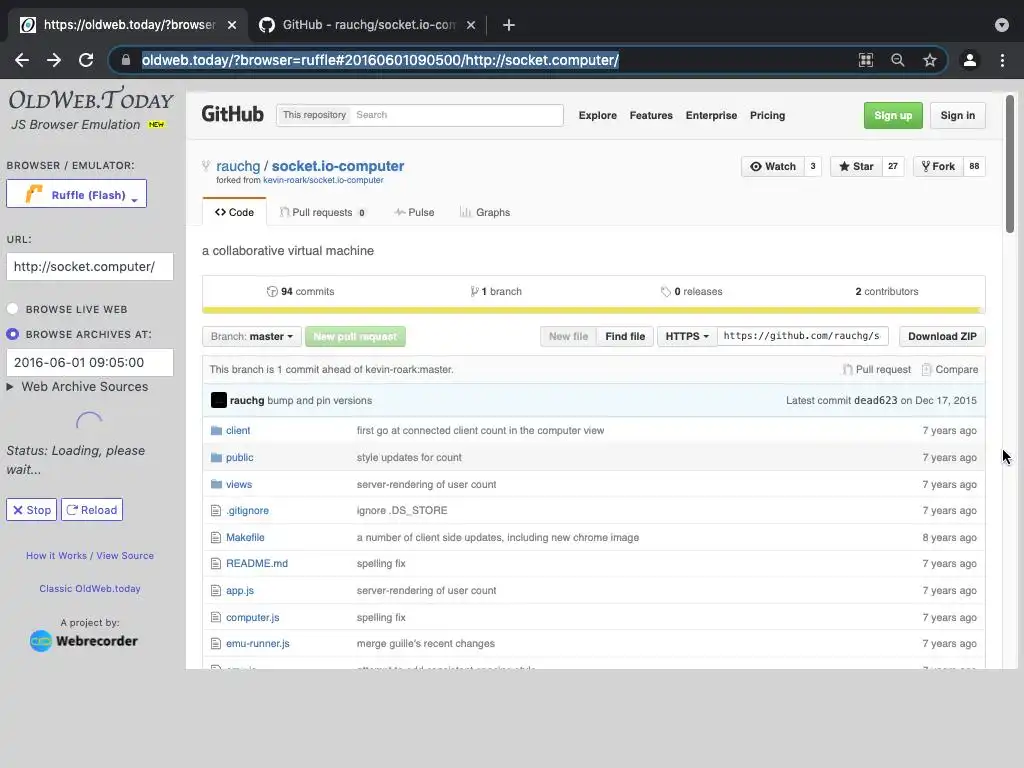Click the Find file button

pyautogui.click(x=625, y=336)
